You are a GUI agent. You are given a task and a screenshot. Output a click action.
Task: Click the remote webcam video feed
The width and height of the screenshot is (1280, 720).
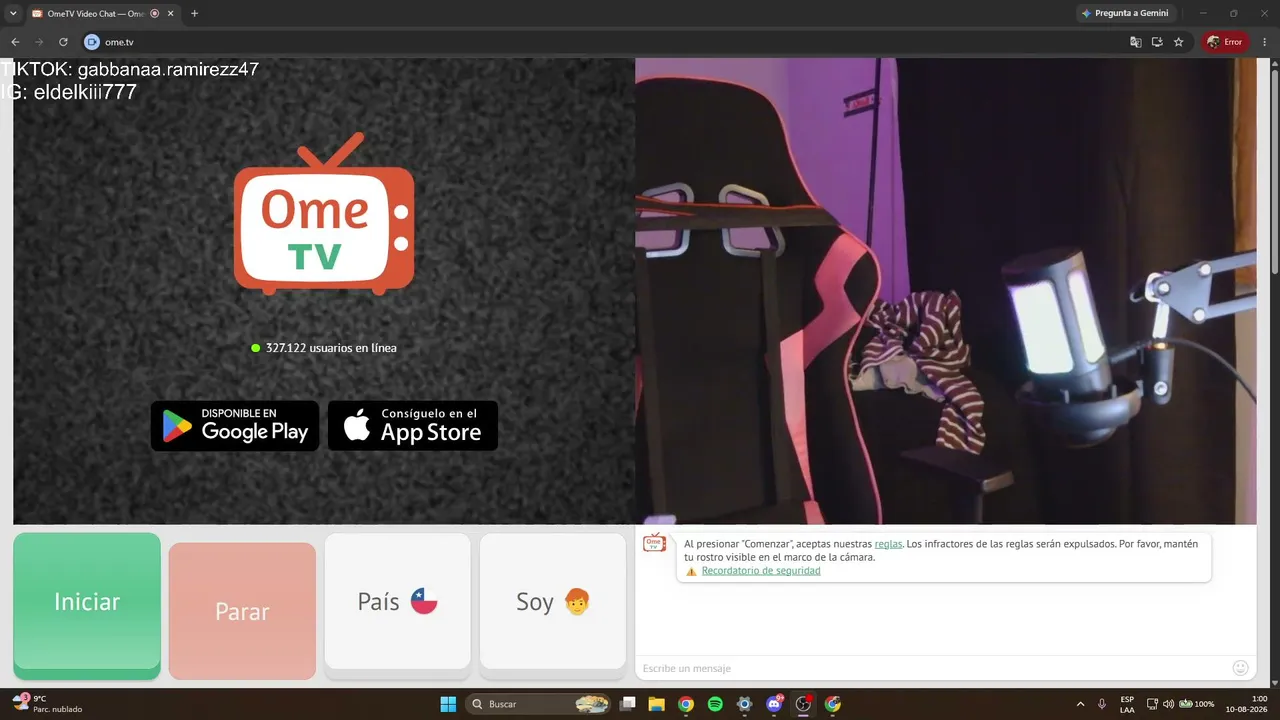point(946,291)
